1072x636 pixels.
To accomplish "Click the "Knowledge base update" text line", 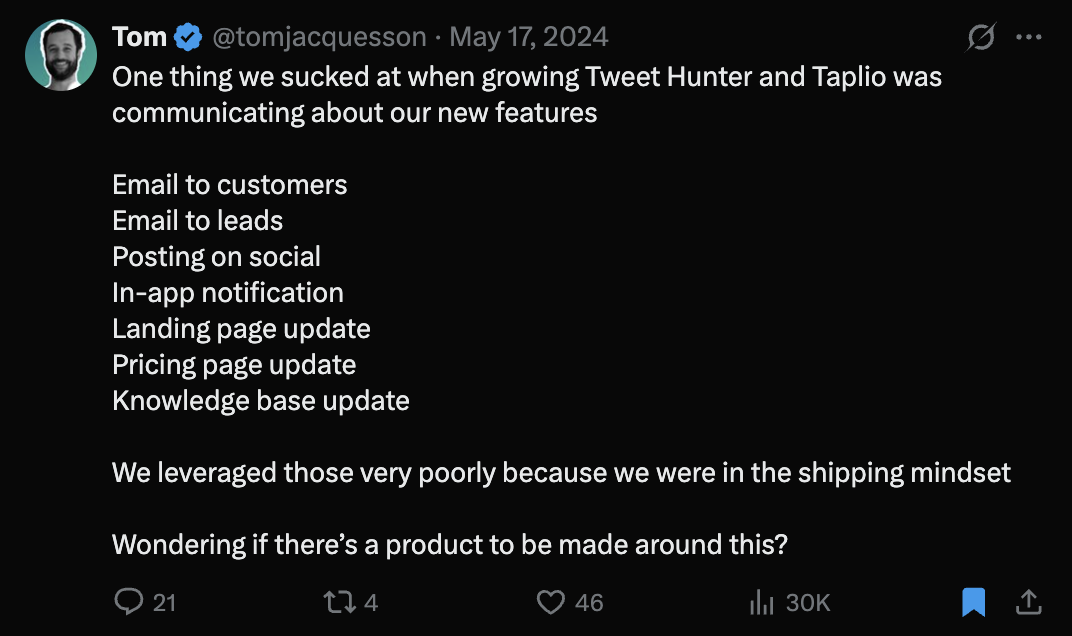I will [x=261, y=401].
